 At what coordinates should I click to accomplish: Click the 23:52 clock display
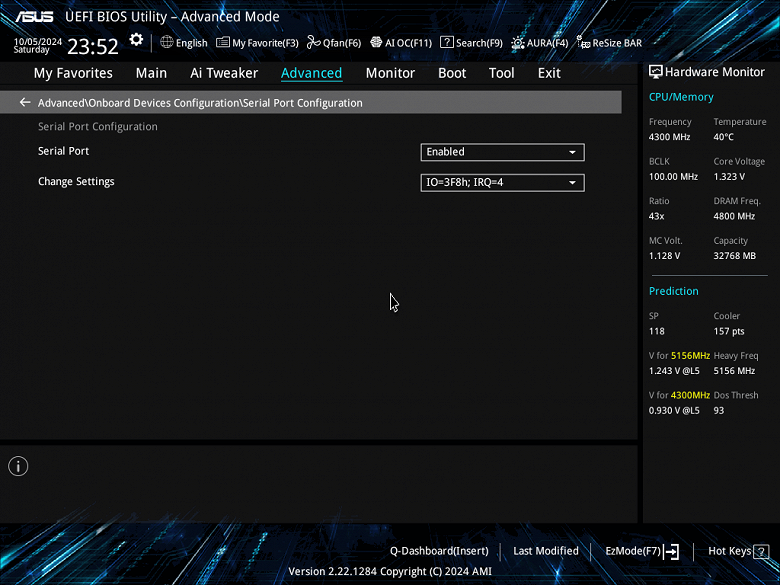click(x=93, y=47)
